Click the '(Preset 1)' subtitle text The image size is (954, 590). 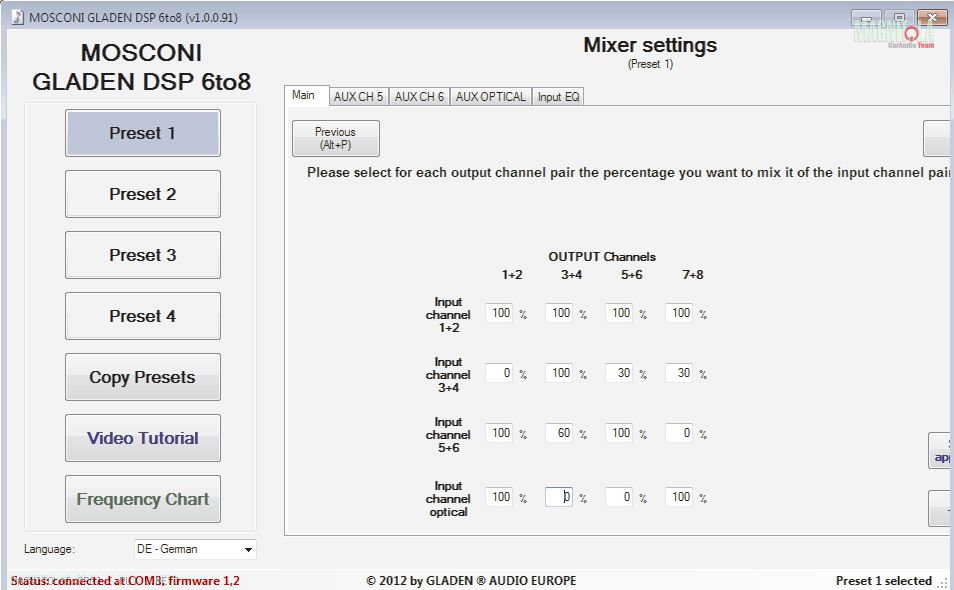tap(650, 64)
